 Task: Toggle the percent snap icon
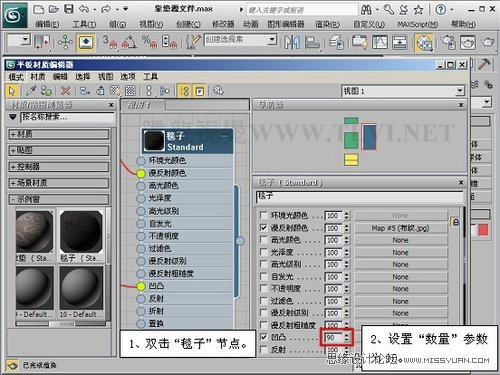pos(149,42)
